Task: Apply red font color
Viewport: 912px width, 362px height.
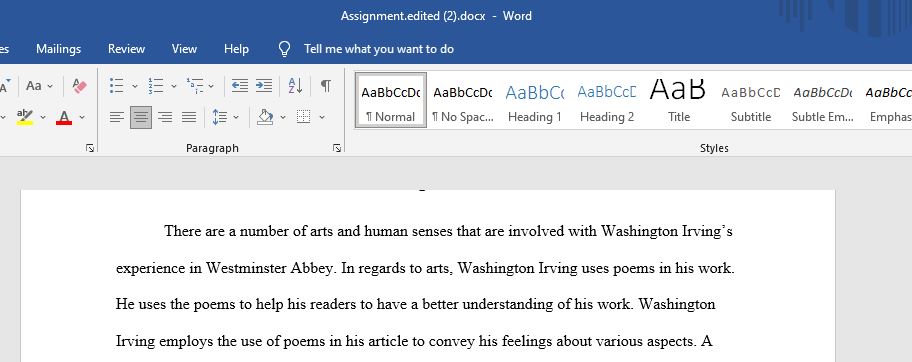Action: pyautogui.click(x=64, y=117)
